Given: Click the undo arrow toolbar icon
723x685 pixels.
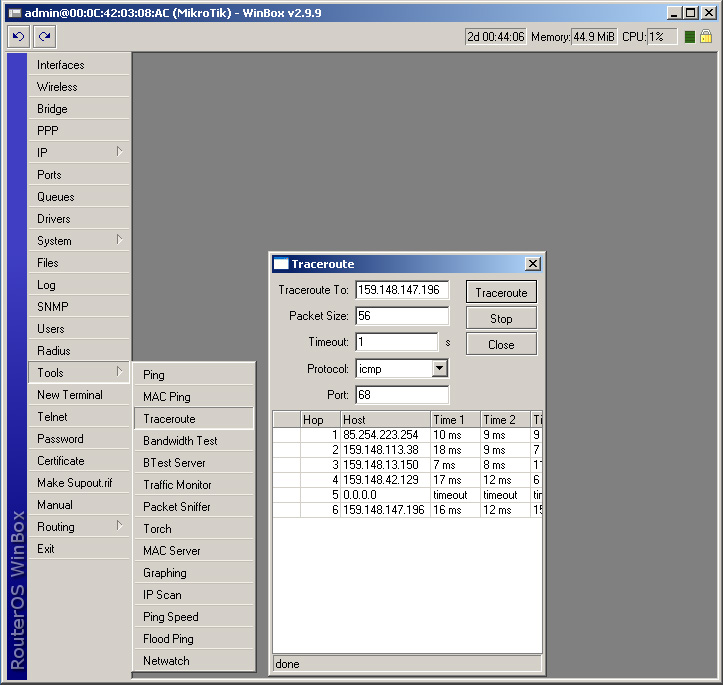Looking at the screenshot, I should (18, 37).
